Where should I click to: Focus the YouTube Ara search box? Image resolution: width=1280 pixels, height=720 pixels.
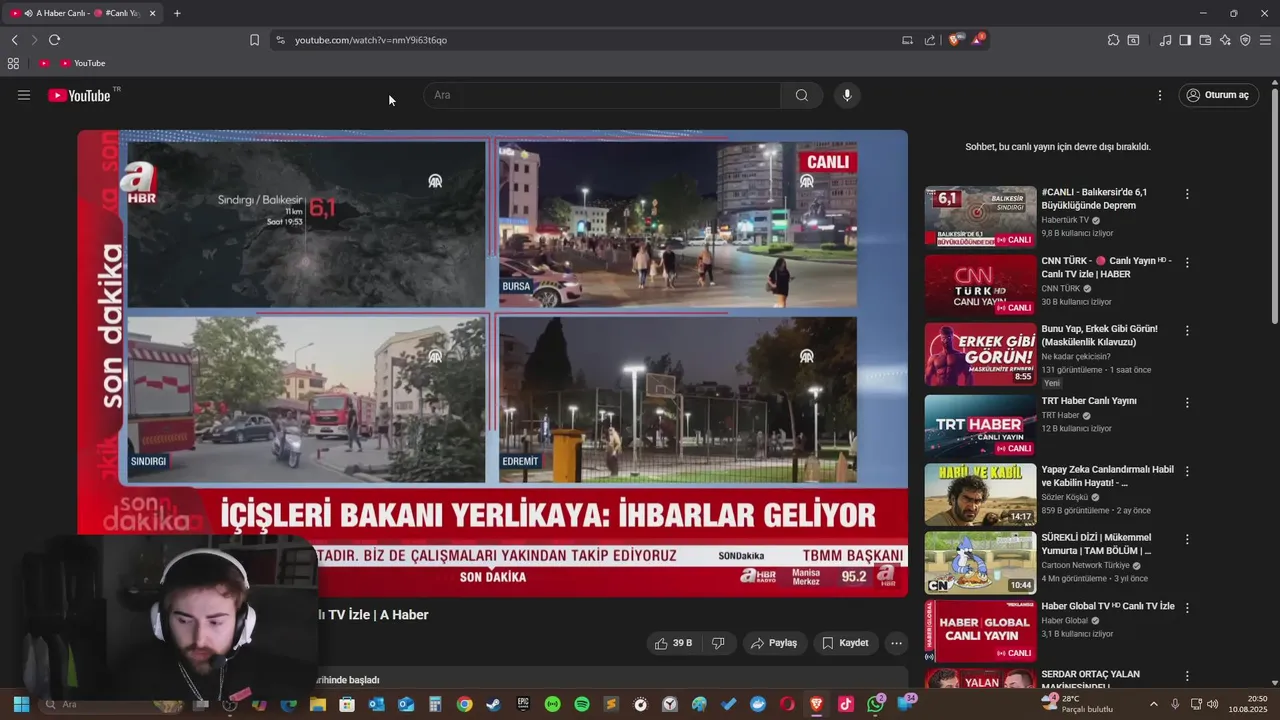[x=602, y=95]
